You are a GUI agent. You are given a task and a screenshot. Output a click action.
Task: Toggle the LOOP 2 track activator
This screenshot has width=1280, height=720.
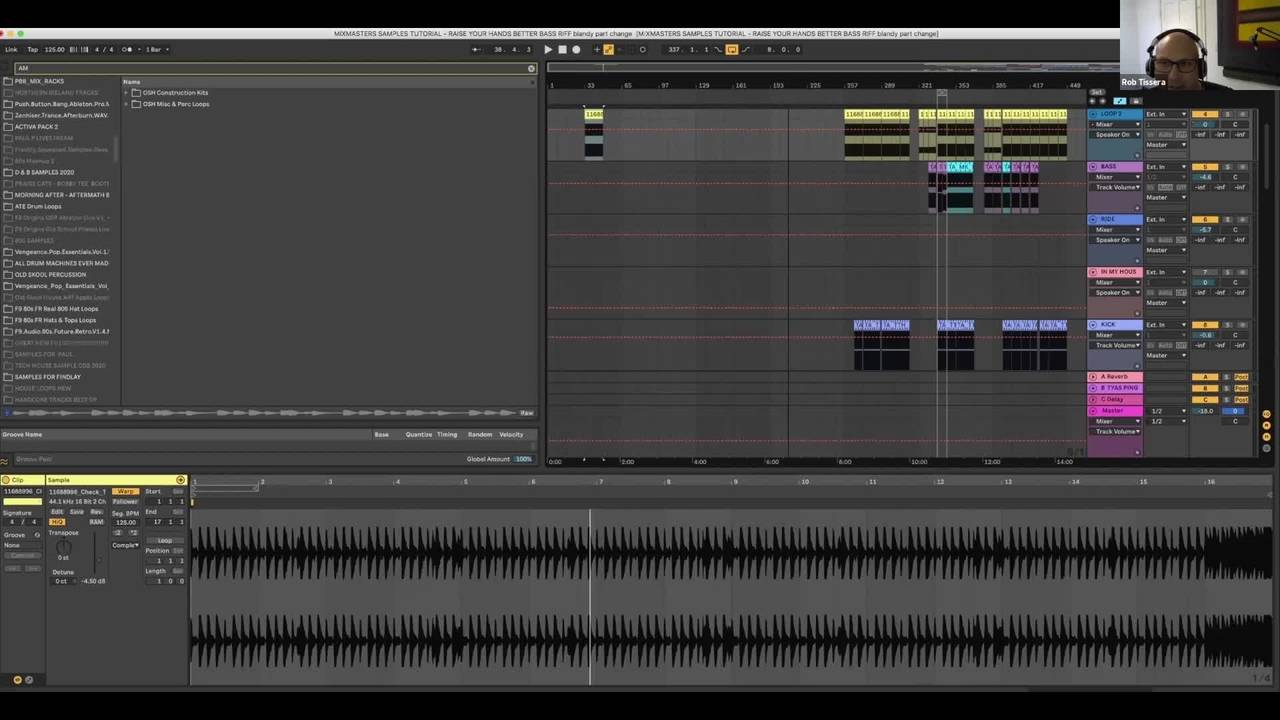point(1206,114)
